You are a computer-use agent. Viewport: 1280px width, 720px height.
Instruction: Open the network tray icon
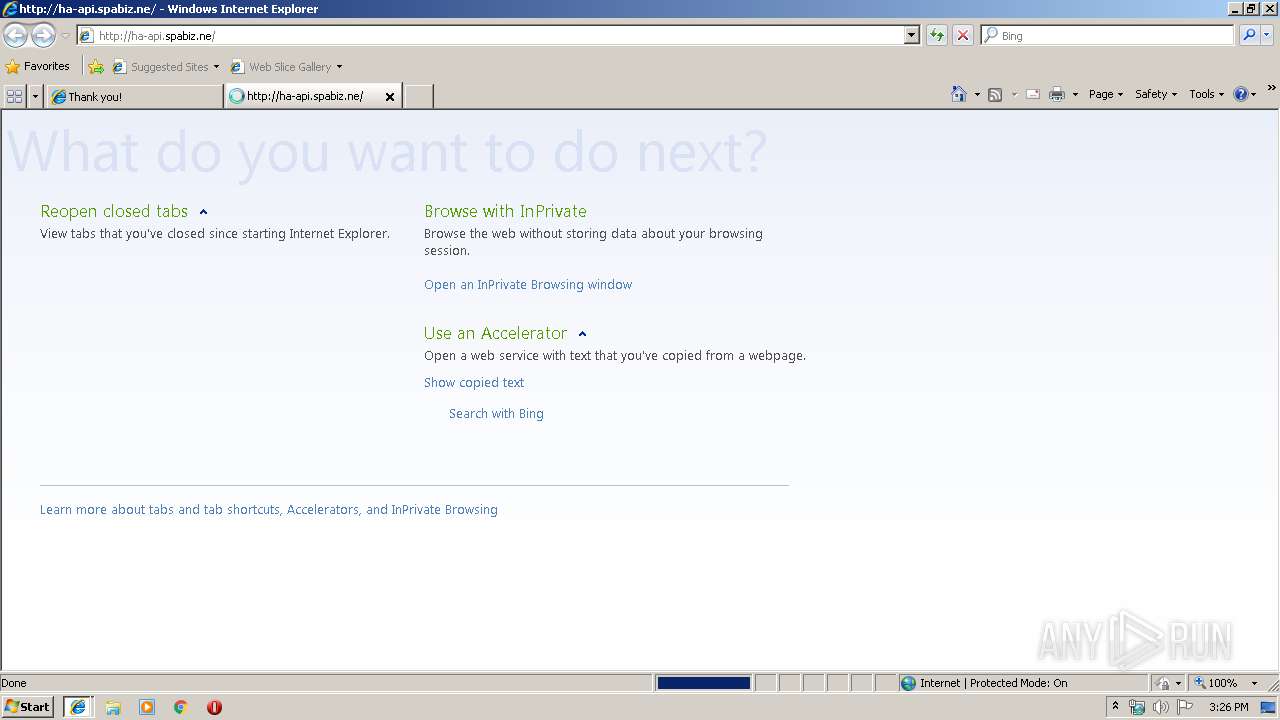pyautogui.click(x=1137, y=707)
